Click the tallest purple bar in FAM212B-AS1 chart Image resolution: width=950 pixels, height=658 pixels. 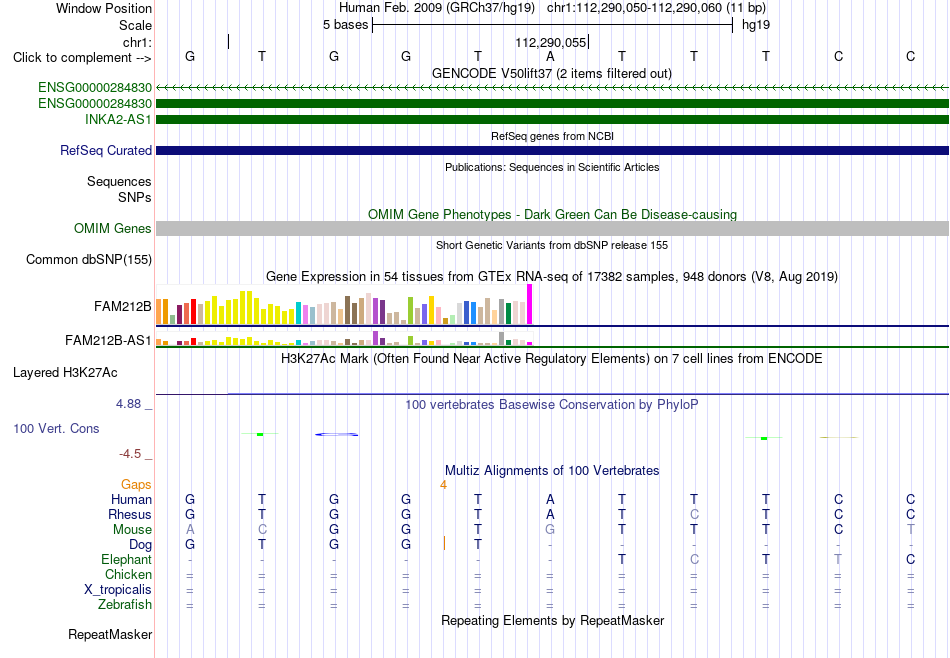(x=376, y=338)
